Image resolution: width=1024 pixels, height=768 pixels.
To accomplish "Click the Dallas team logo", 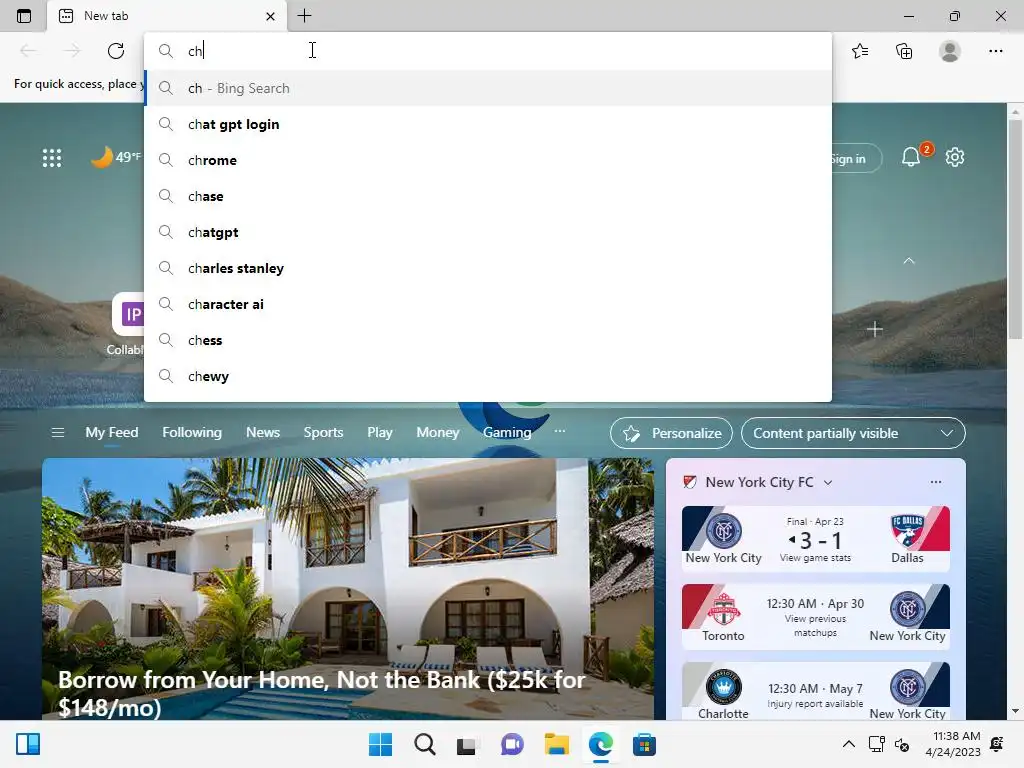I will click(x=908, y=530).
